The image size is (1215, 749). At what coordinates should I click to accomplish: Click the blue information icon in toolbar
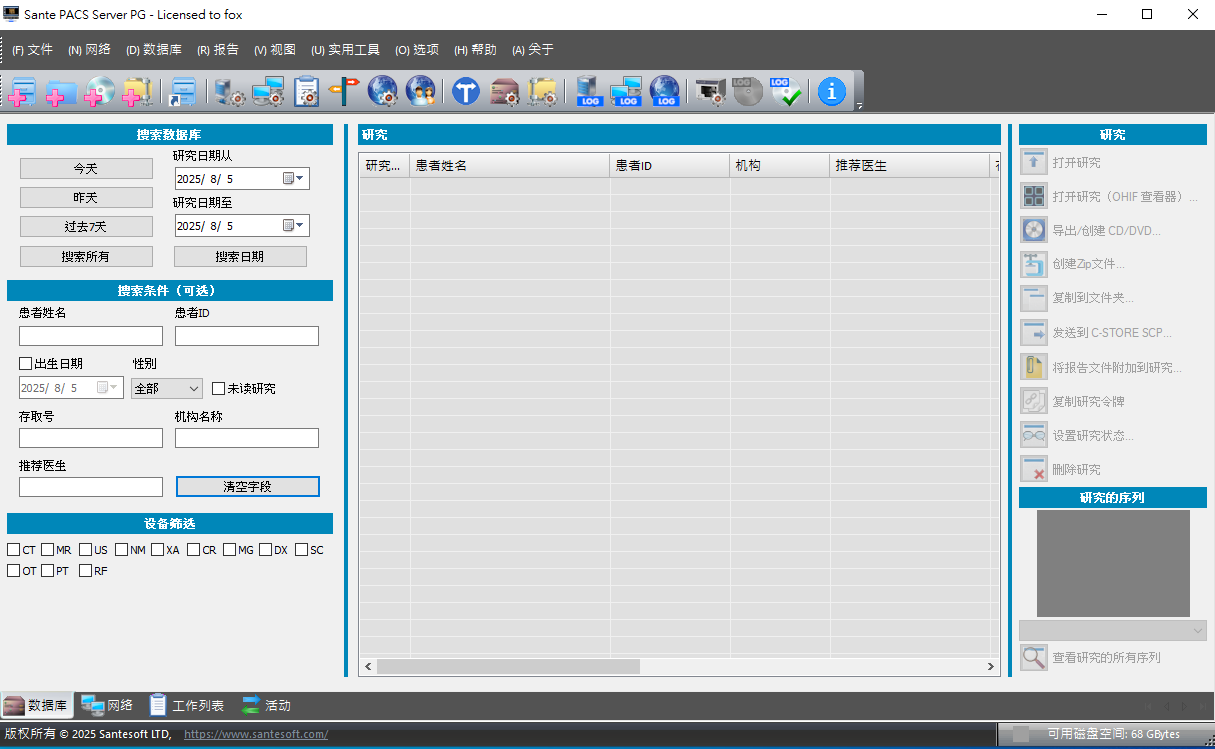(831, 92)
